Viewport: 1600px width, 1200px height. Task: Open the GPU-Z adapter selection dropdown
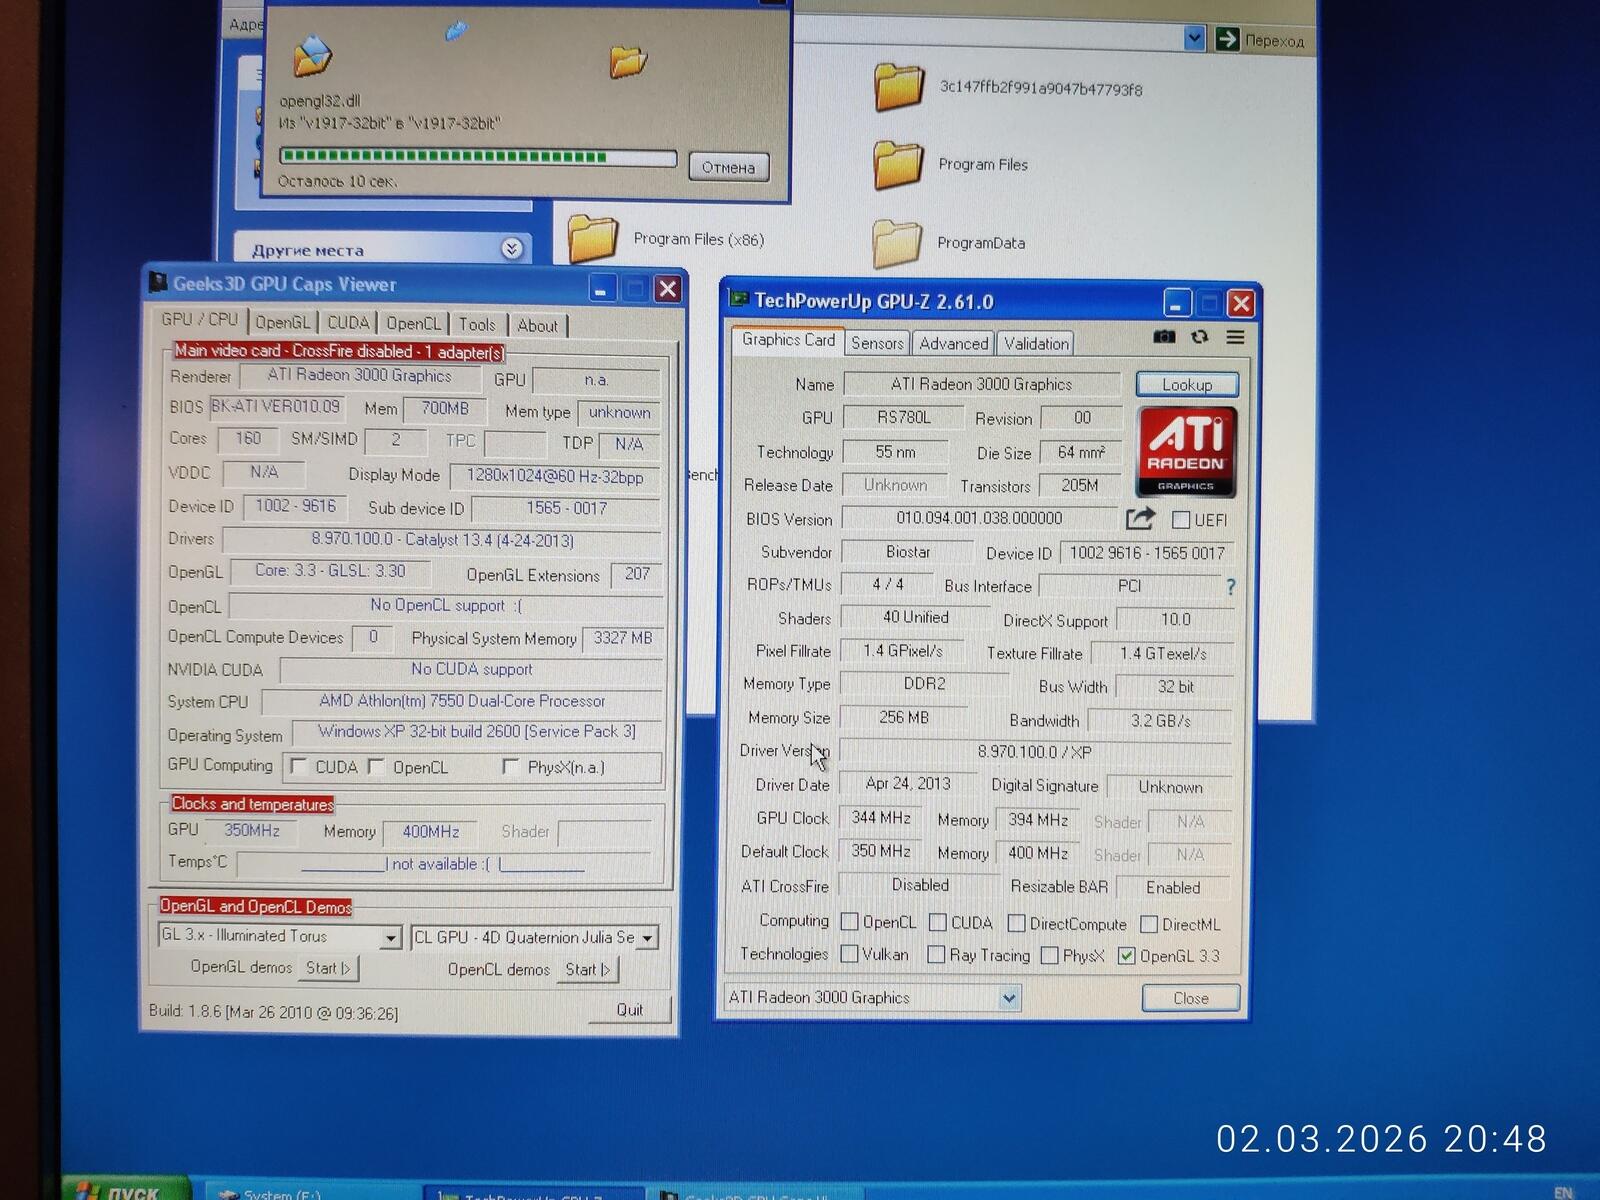(x=1009, y=997)
